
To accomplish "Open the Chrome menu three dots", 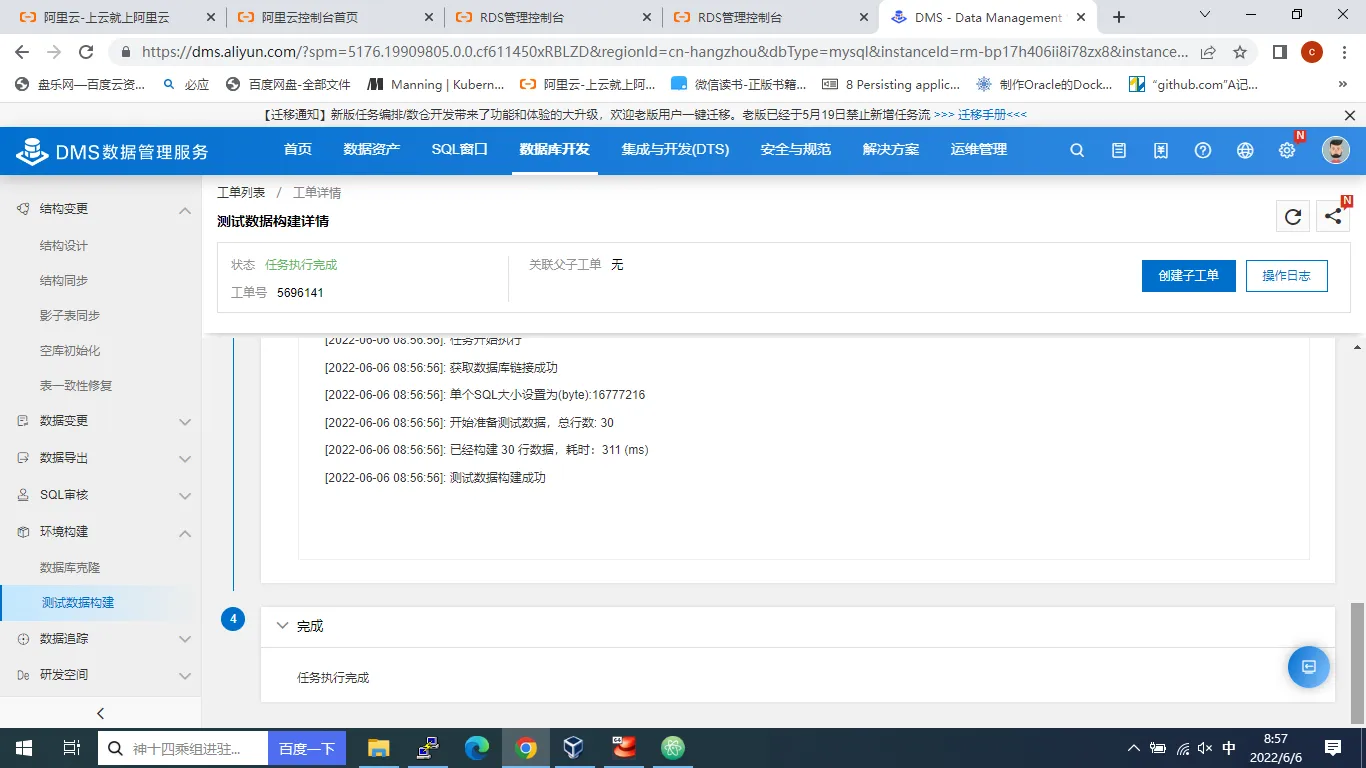I will [x=1344, y=52].
